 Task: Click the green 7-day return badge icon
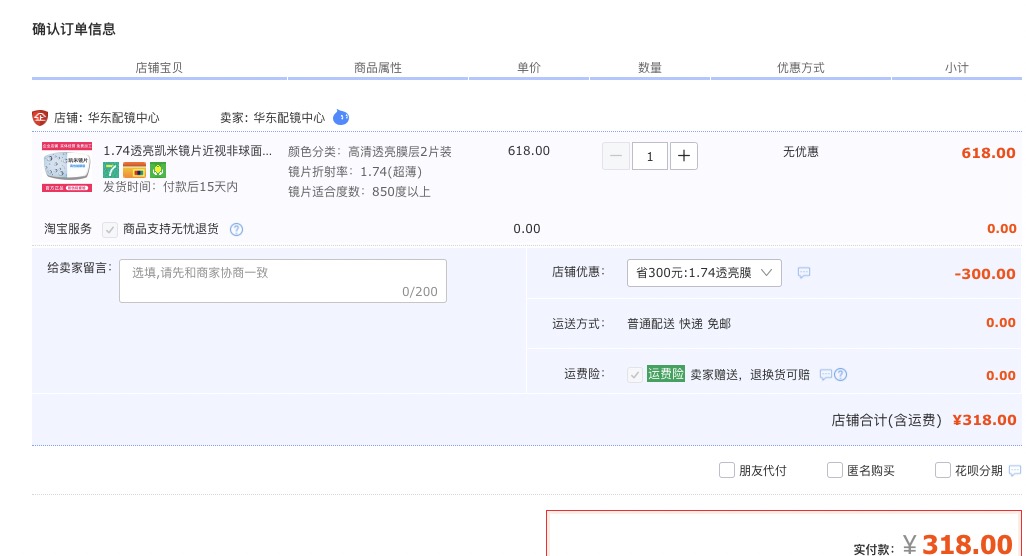pos(111,170)
